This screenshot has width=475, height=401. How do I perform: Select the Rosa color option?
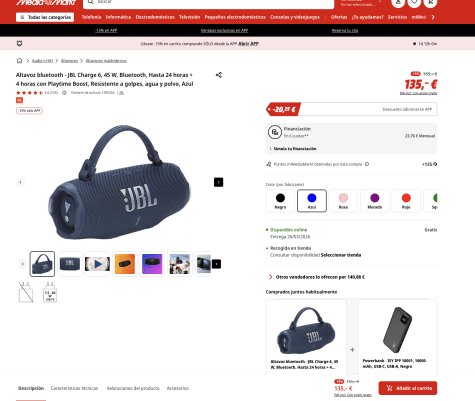pyautogui.click(x=343, y=201)
